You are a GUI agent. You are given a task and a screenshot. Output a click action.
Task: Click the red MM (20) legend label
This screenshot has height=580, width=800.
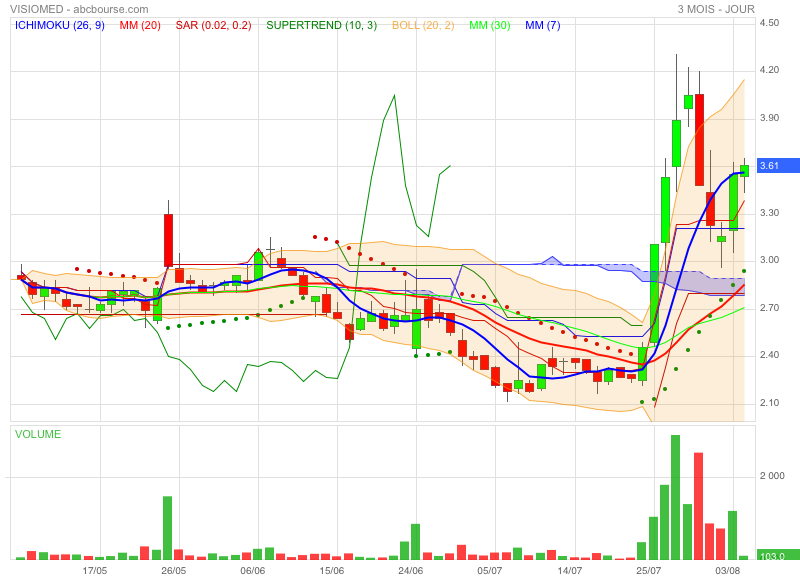tap(140, 25)
